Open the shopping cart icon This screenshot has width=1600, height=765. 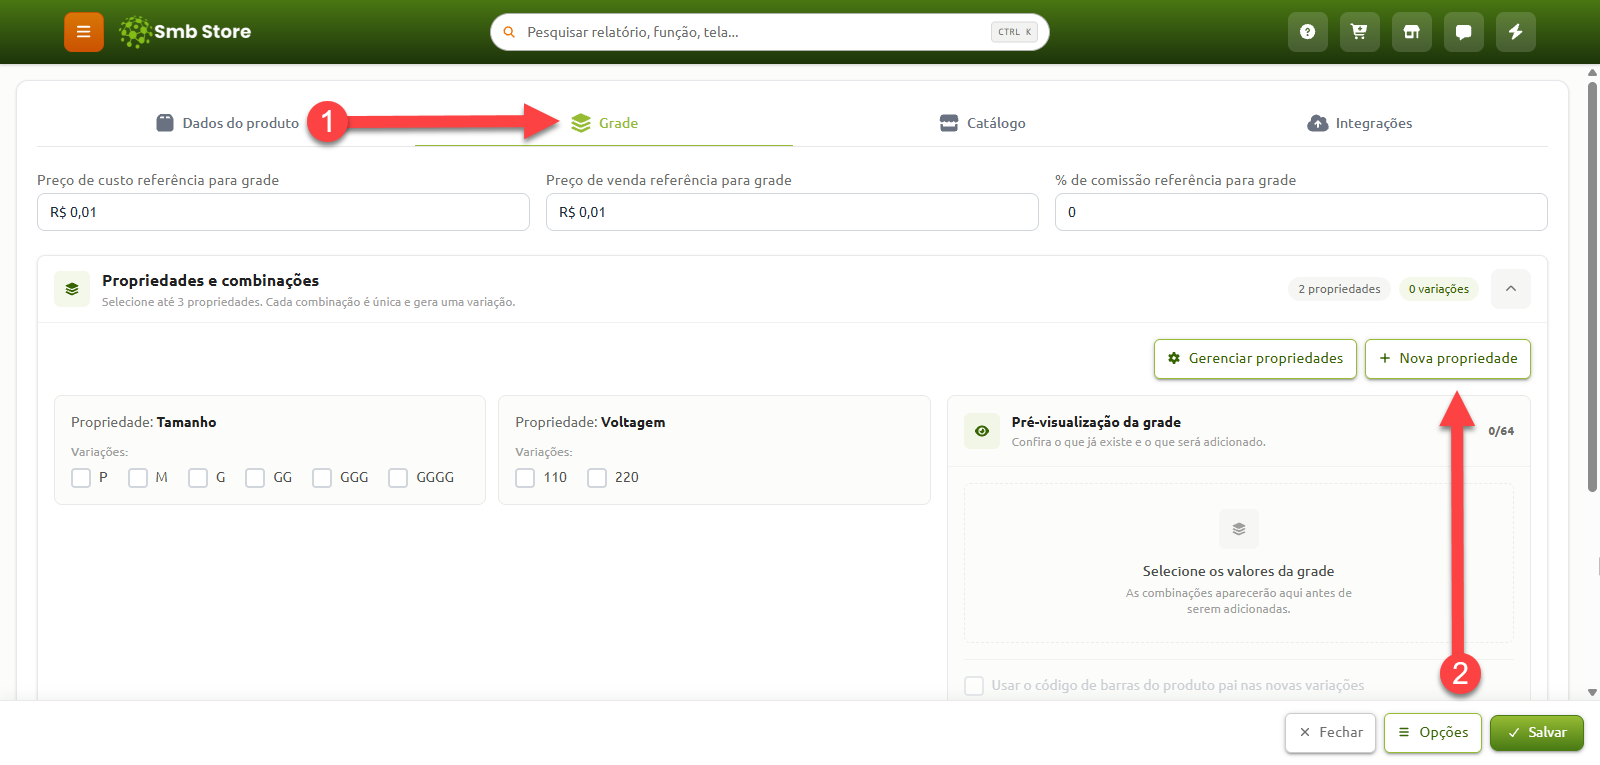tap(1359, 32)
